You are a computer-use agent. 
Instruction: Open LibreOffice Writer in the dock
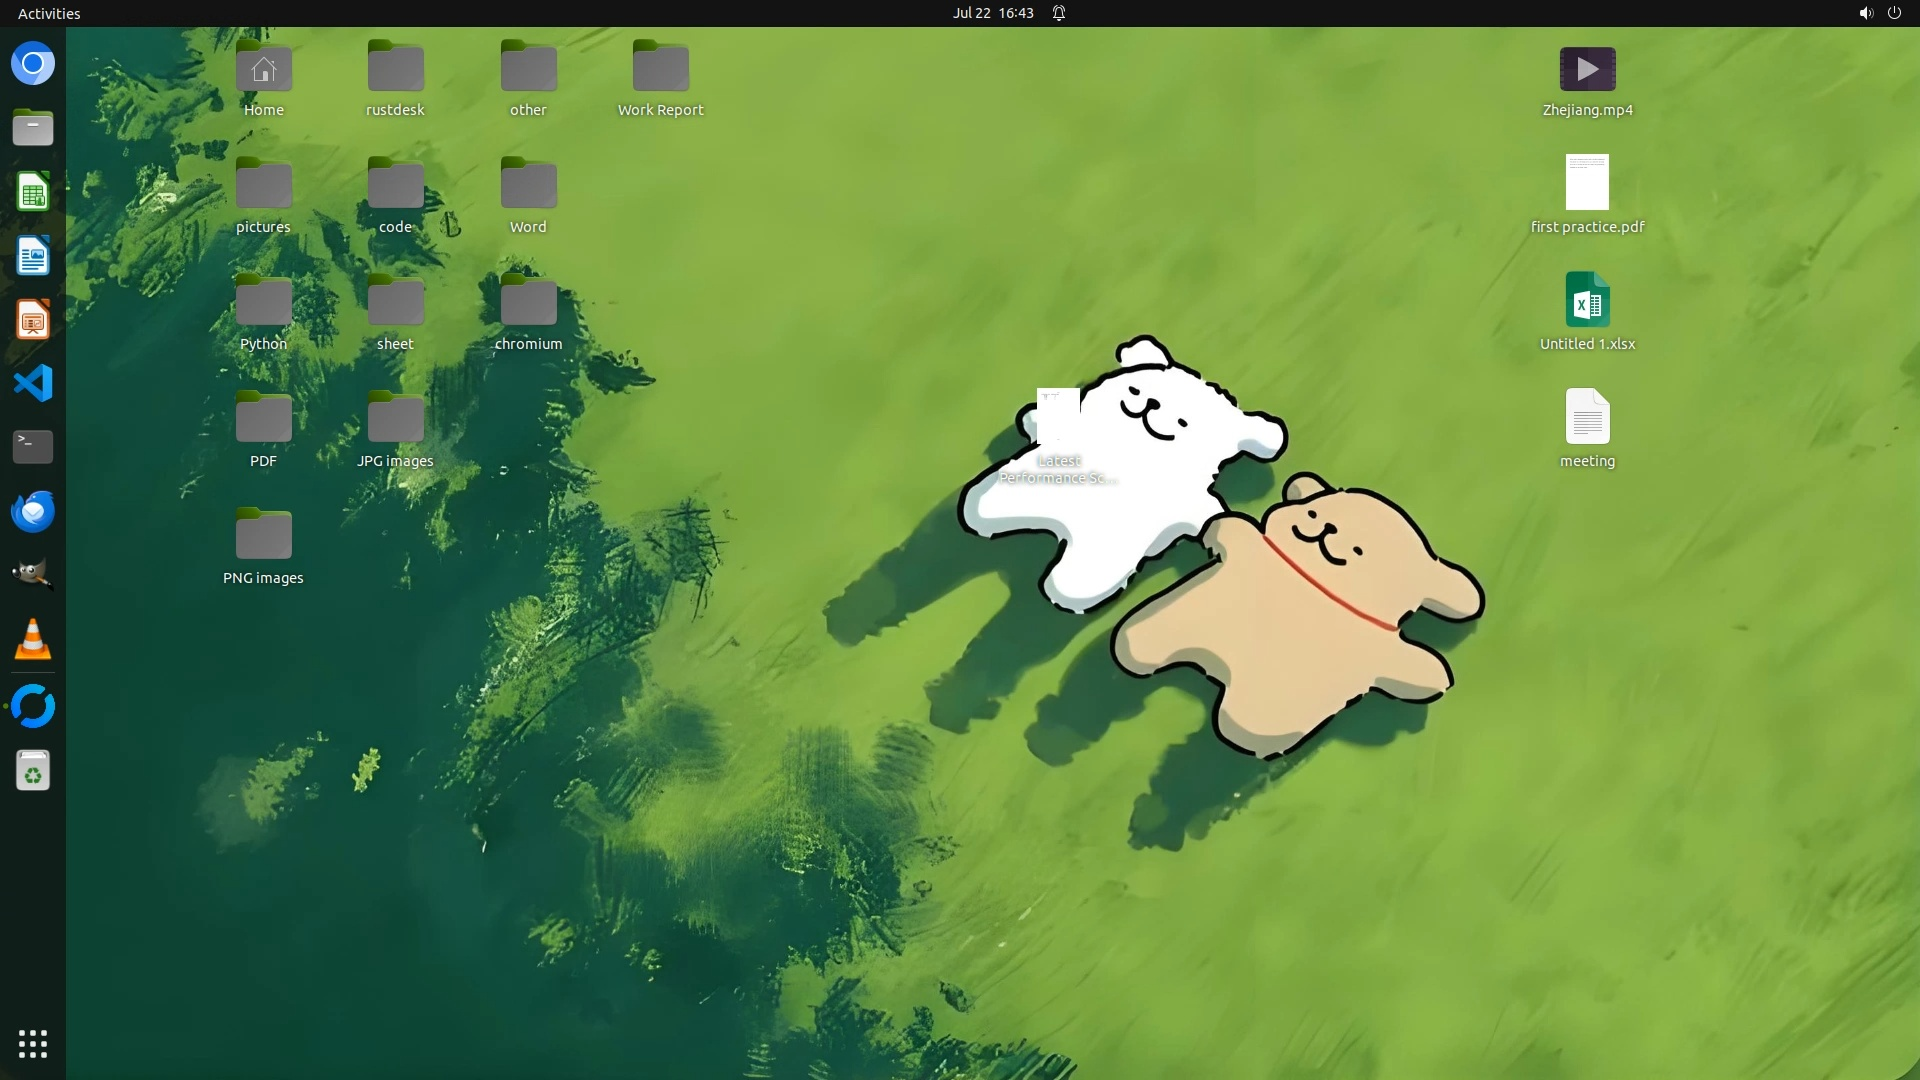click(33, 256)
